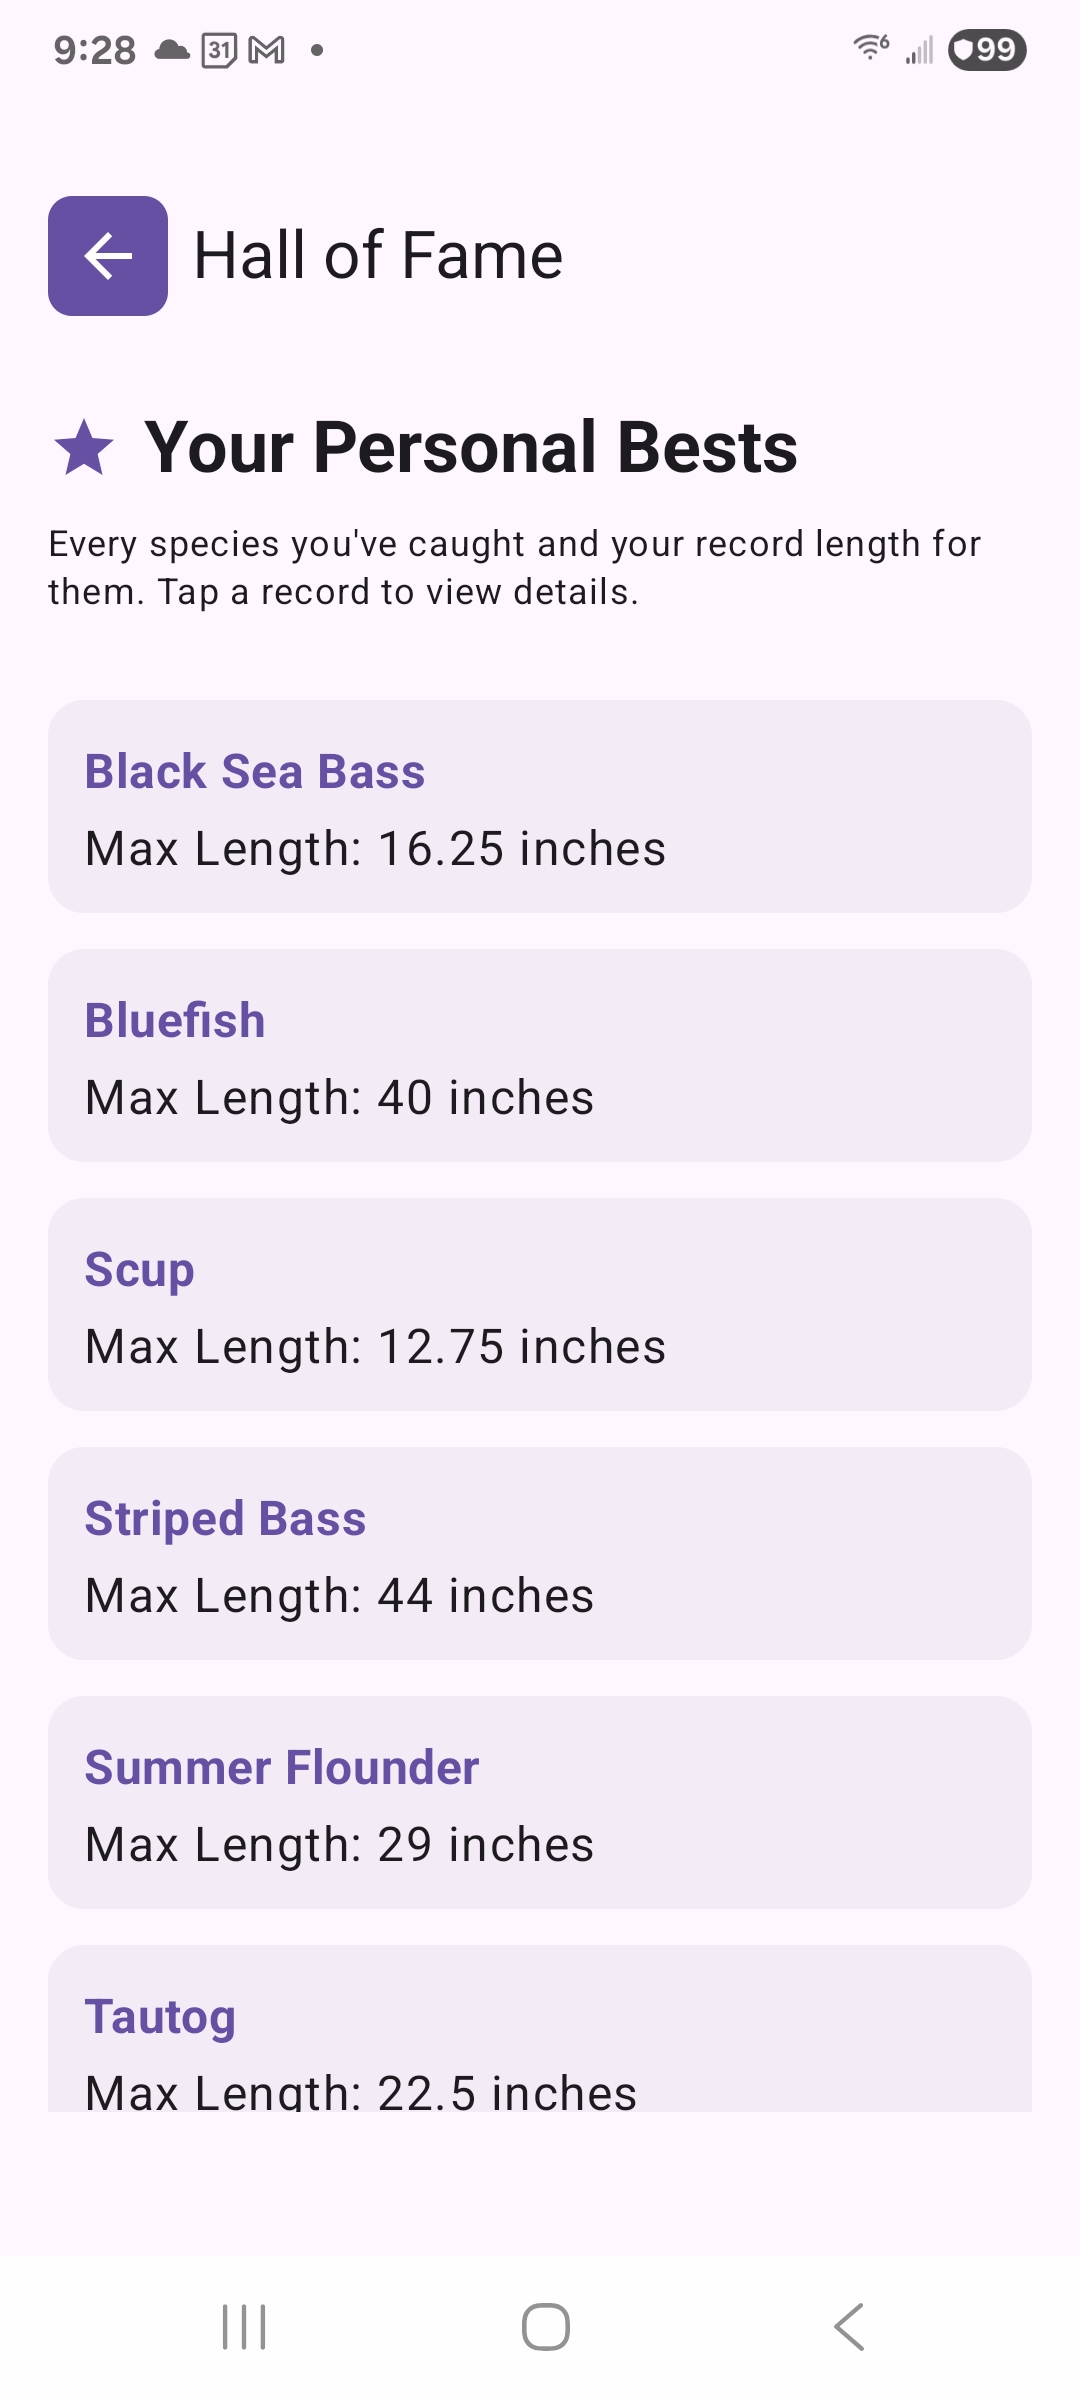Open the Black Sea Bass record
The image size is (1080, 2400).
click(540, 807)
